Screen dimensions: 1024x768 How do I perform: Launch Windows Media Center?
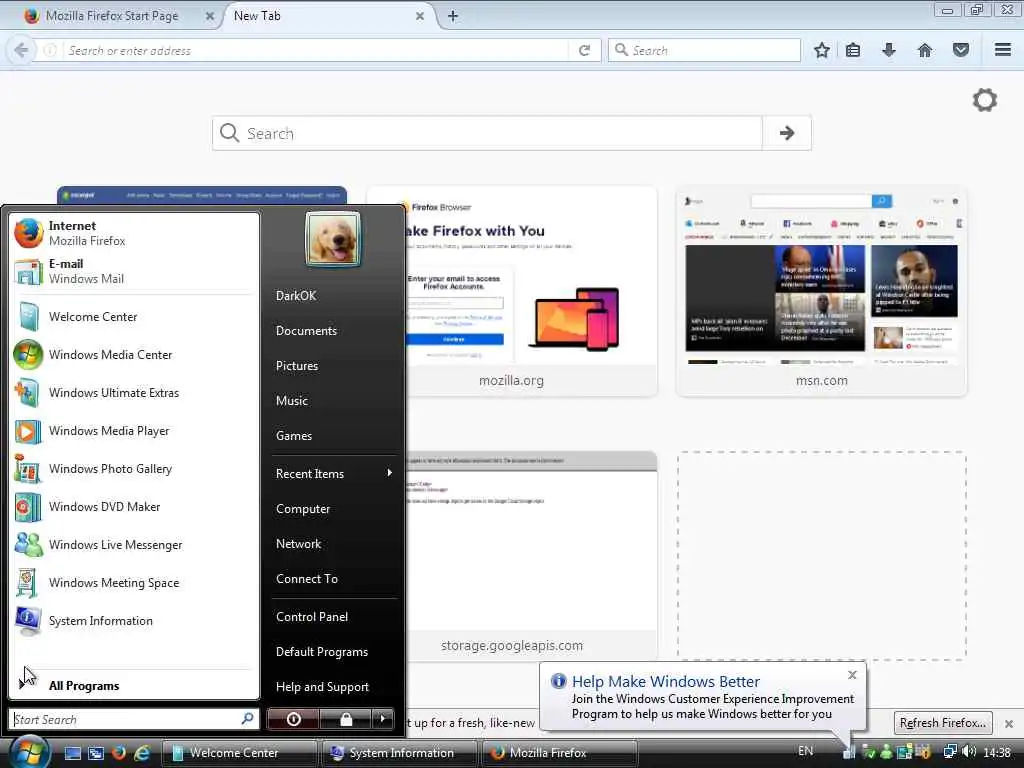point(134,355)
